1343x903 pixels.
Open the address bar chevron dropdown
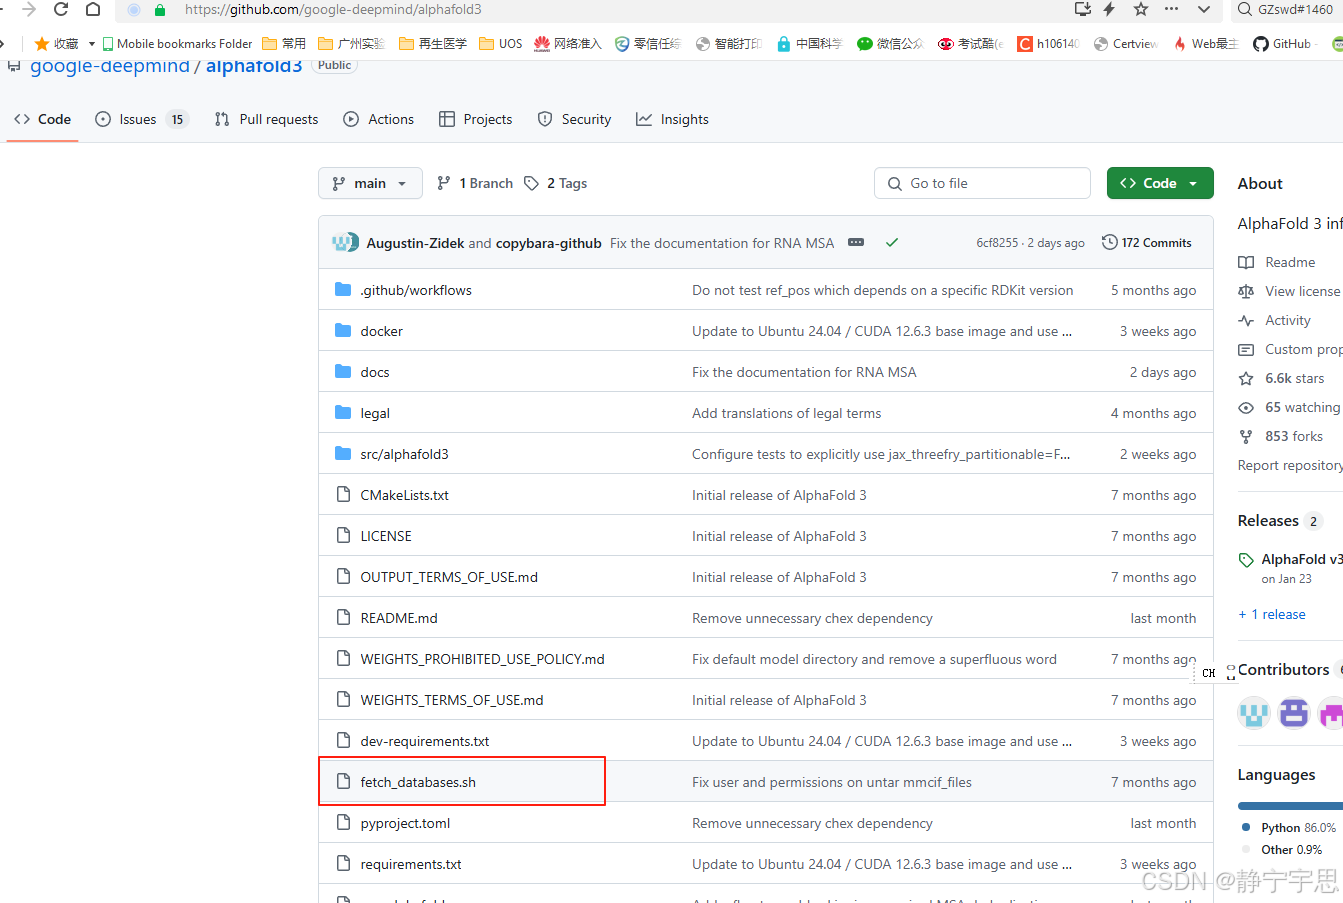click(1204, 9)
